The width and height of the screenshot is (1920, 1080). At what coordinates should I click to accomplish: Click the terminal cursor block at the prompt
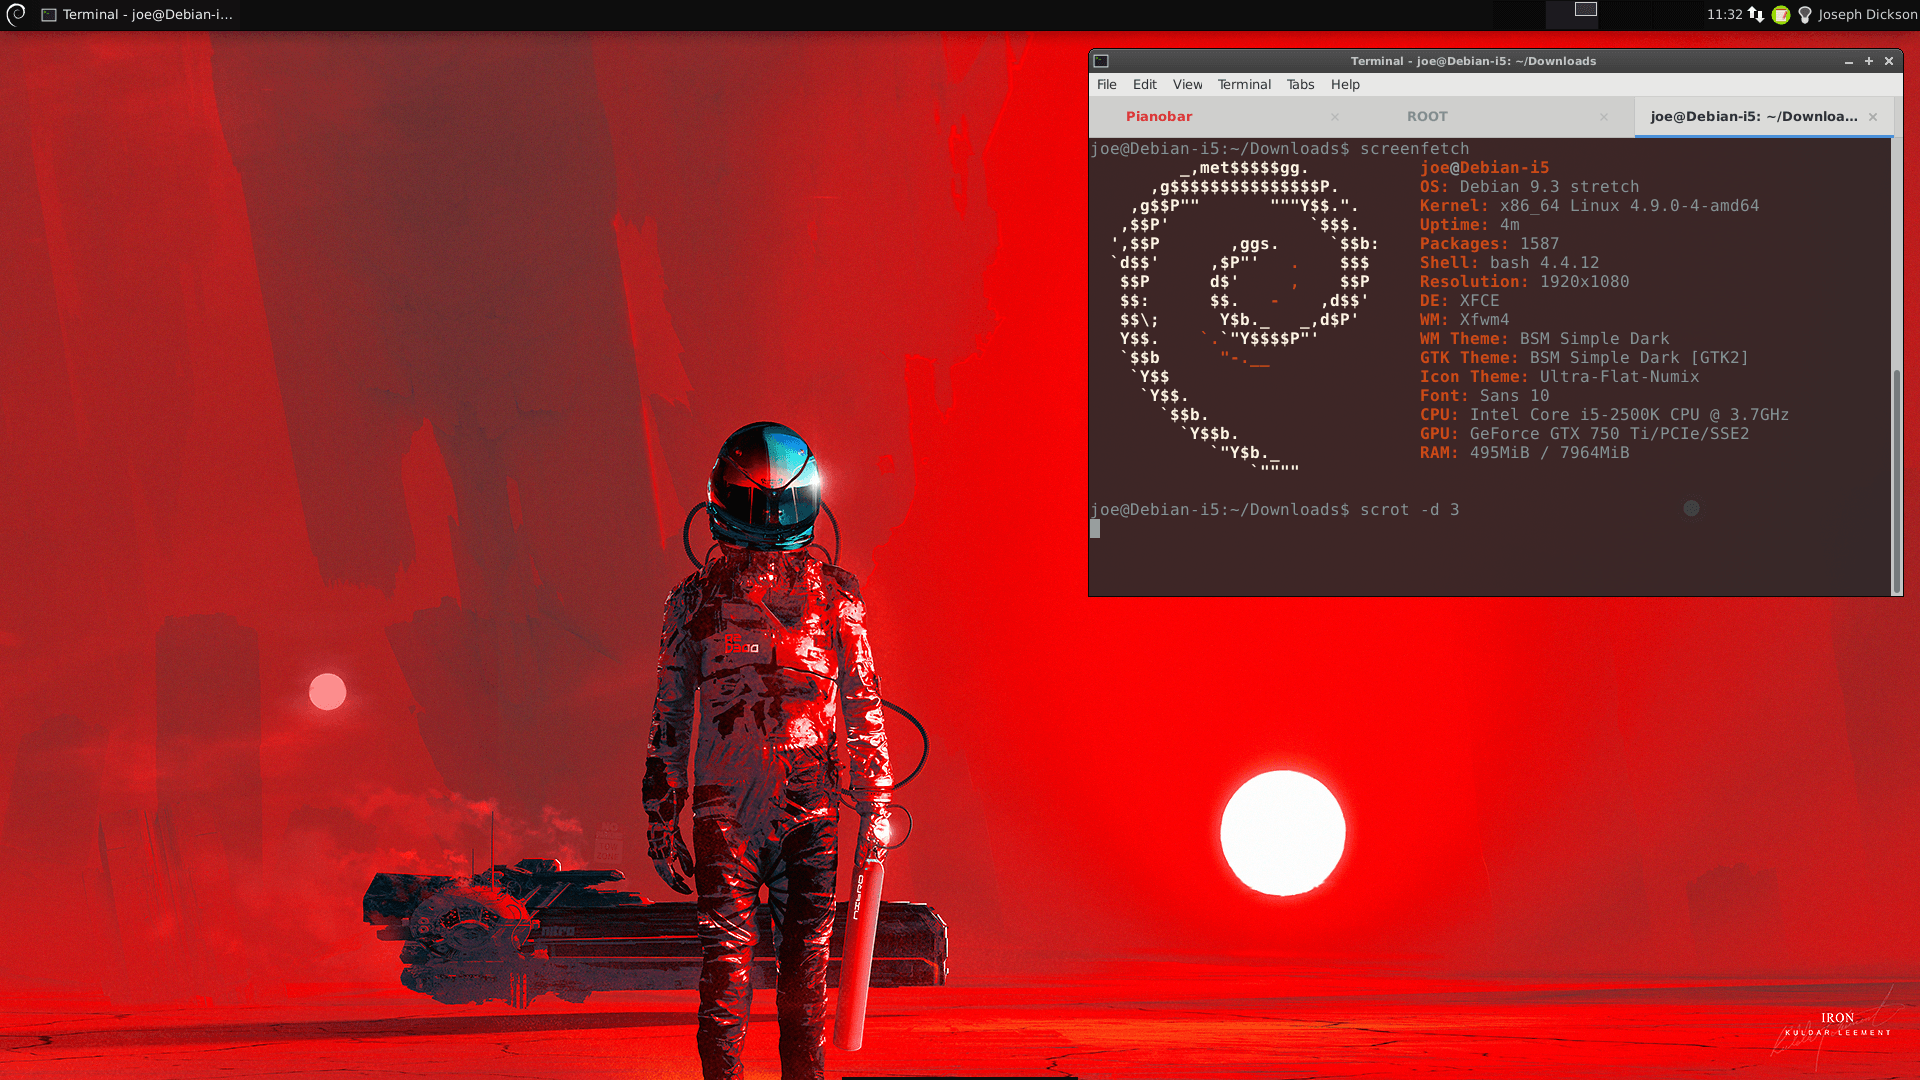click(1095, 529)
